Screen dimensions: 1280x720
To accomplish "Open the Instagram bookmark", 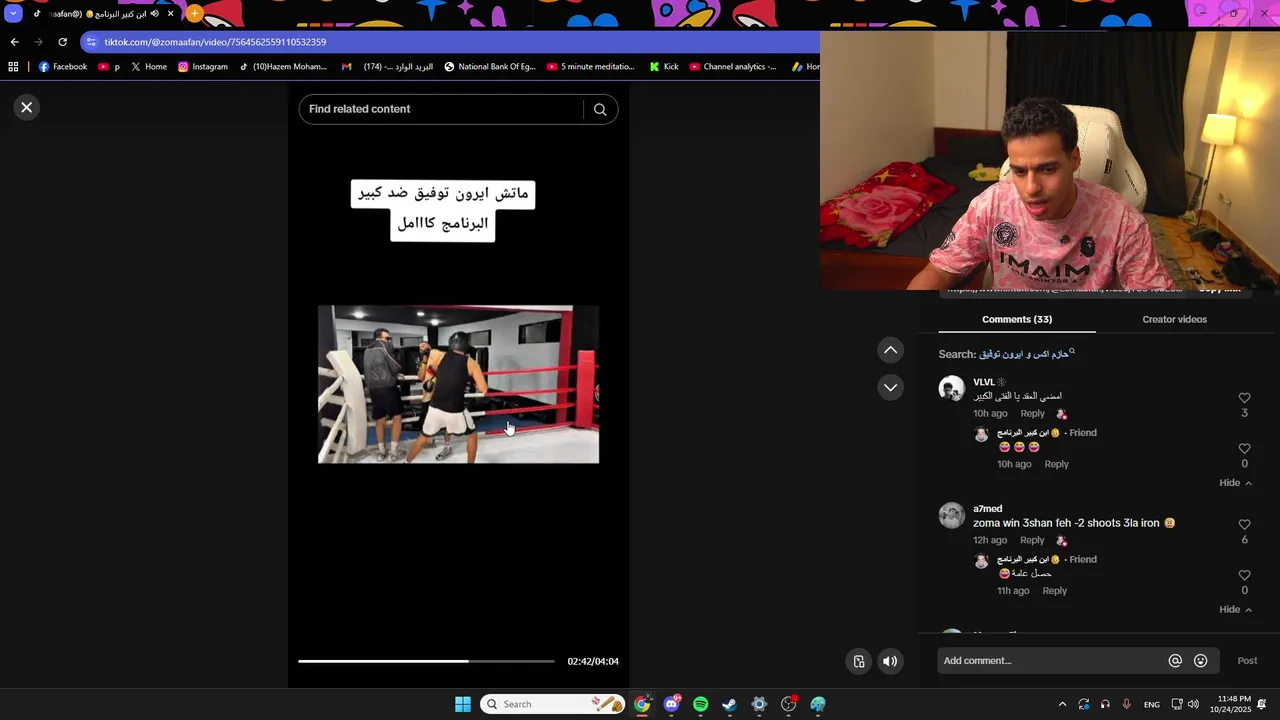I will pos(203,67).
